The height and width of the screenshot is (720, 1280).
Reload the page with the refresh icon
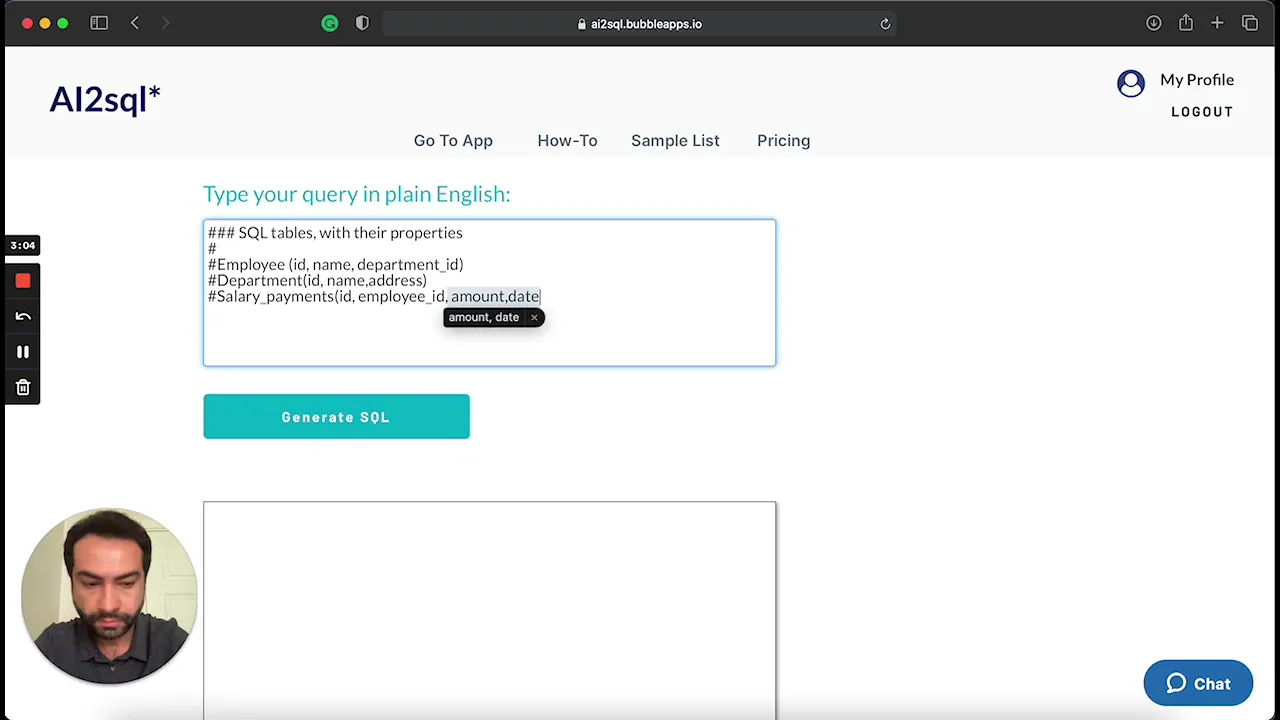point(885,24)
